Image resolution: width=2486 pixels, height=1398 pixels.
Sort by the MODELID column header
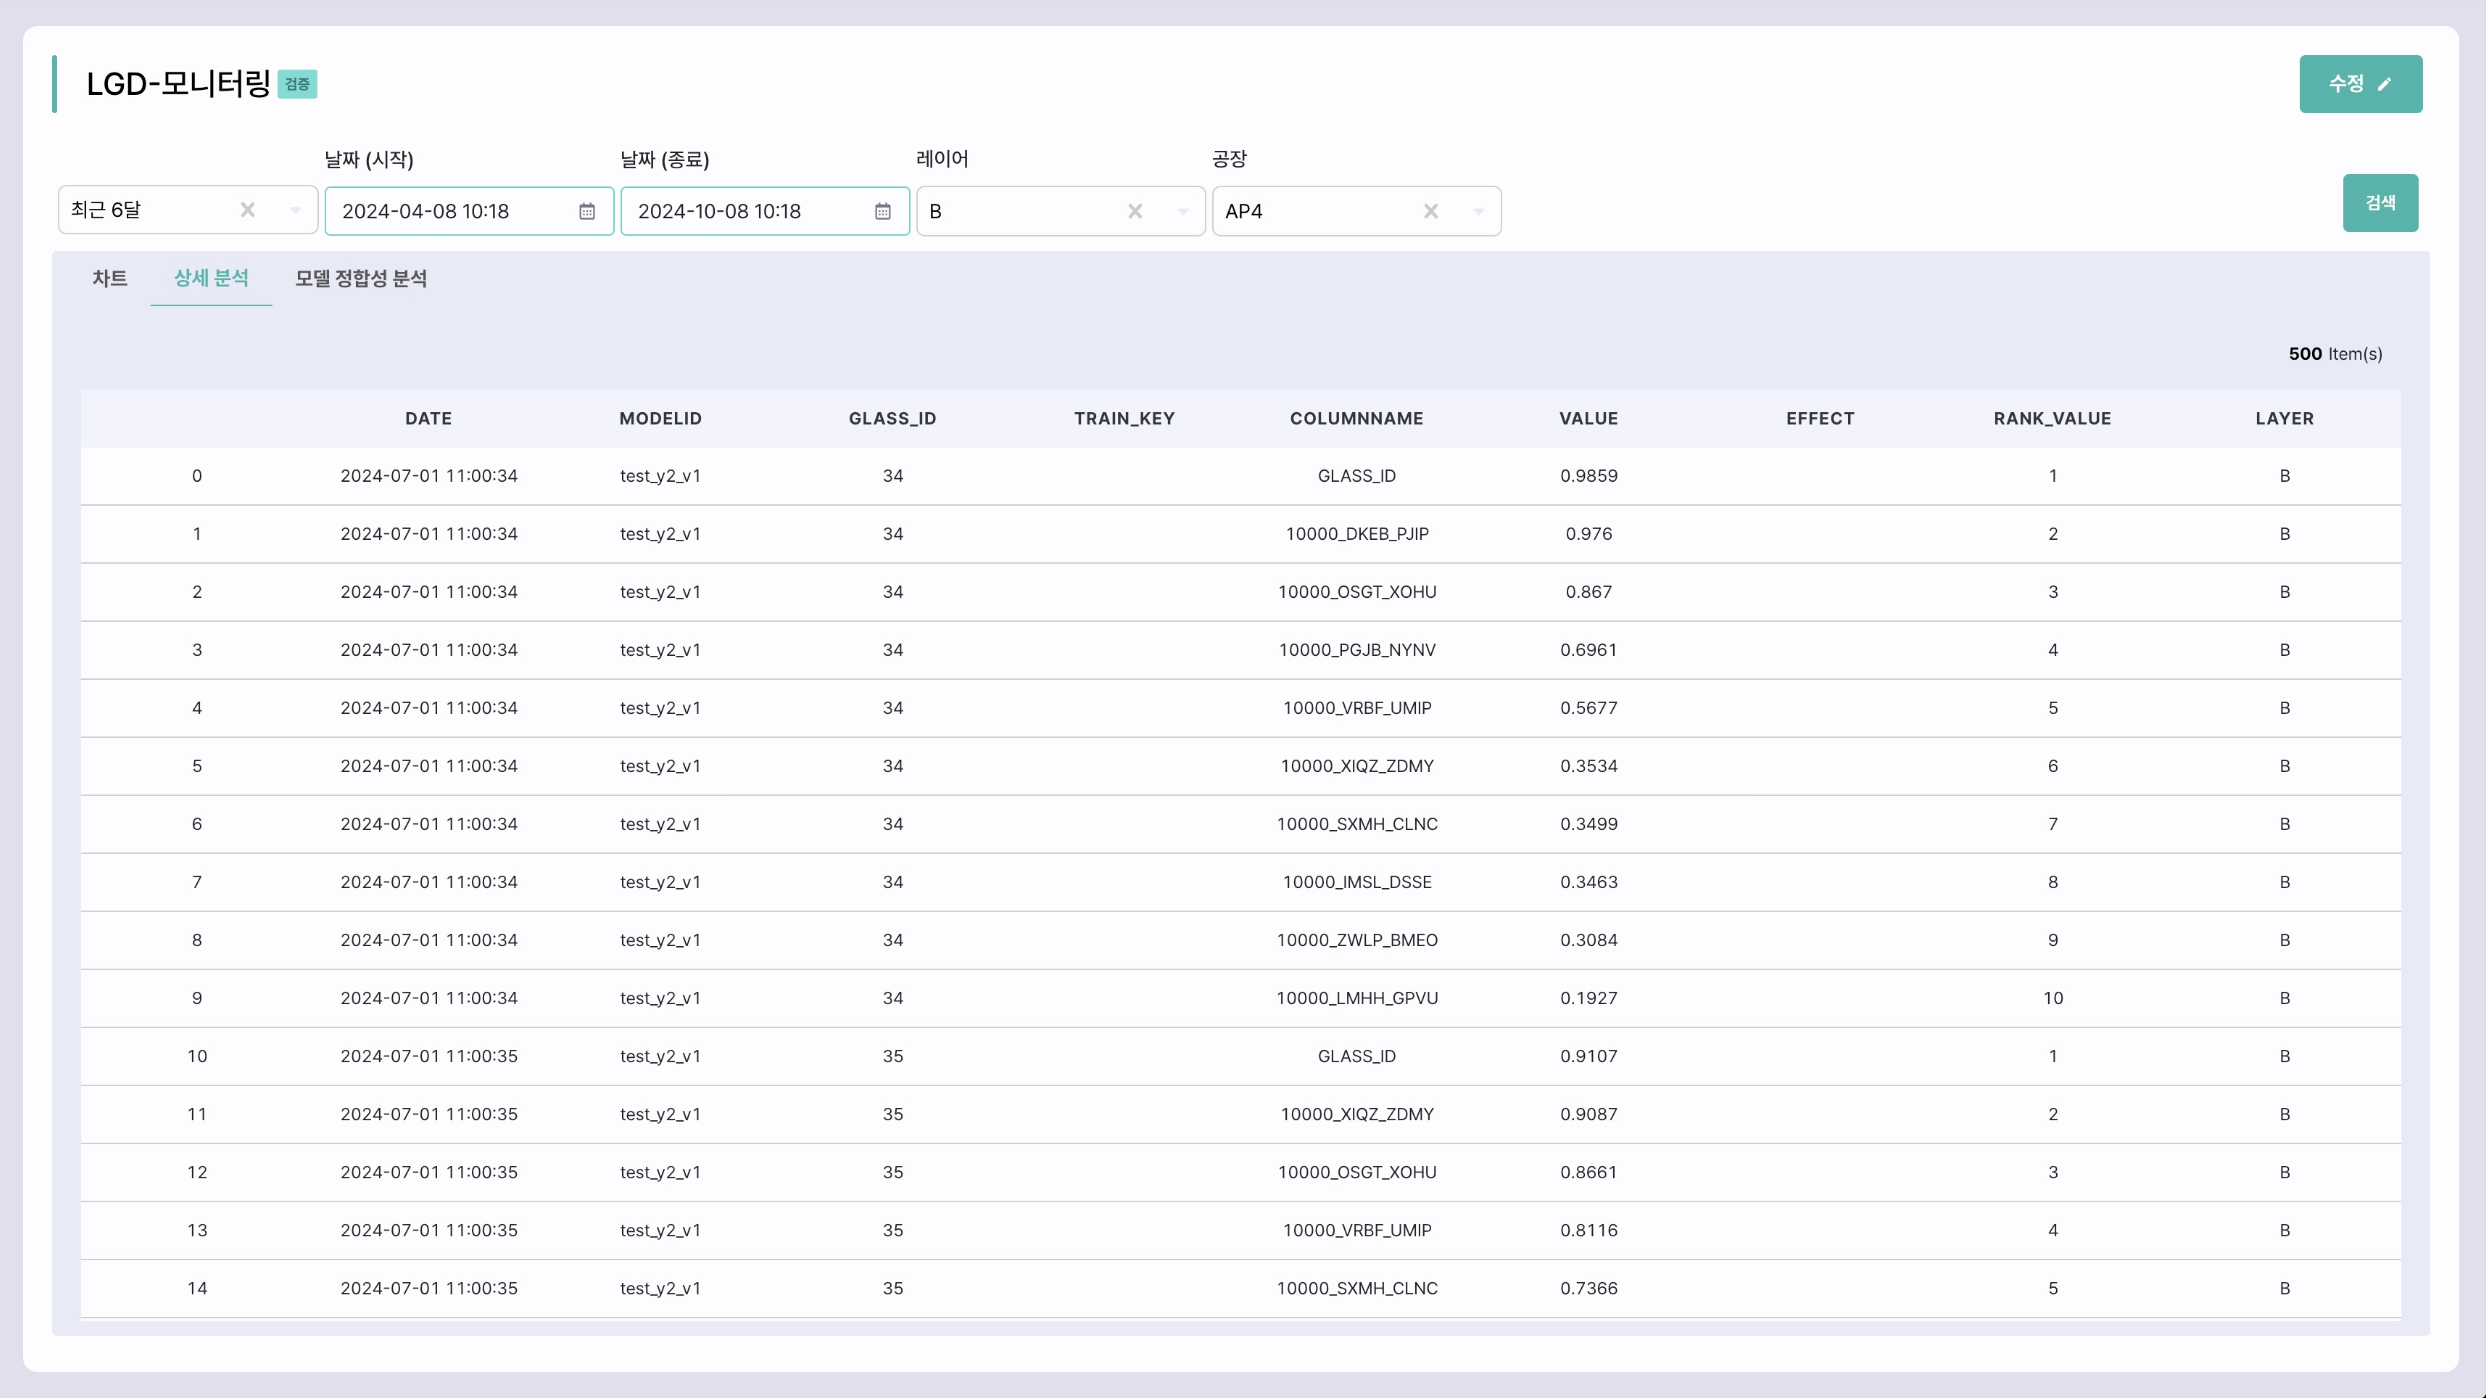click(660, 418)
